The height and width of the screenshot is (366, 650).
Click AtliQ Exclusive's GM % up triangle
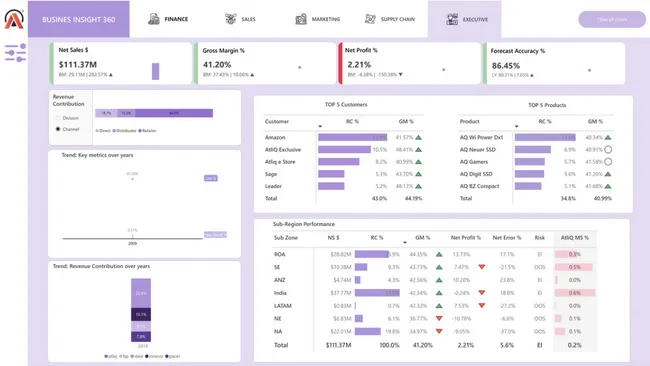(x=419, y=150)
